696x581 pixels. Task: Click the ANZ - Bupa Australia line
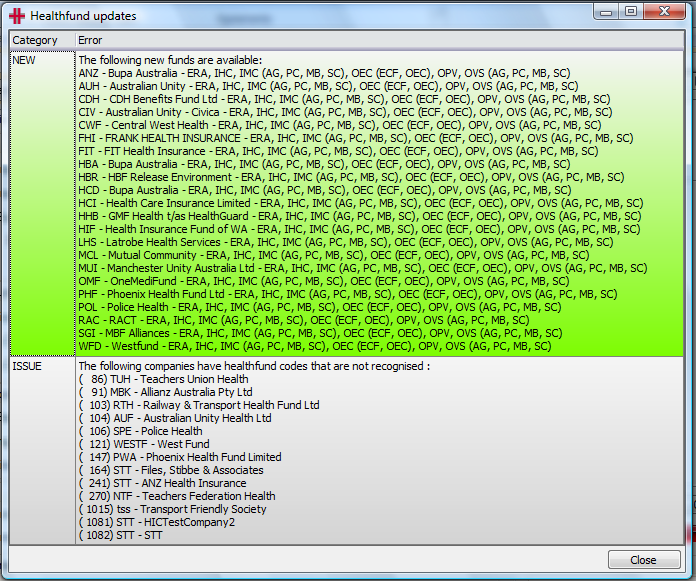tap(324, 73)
